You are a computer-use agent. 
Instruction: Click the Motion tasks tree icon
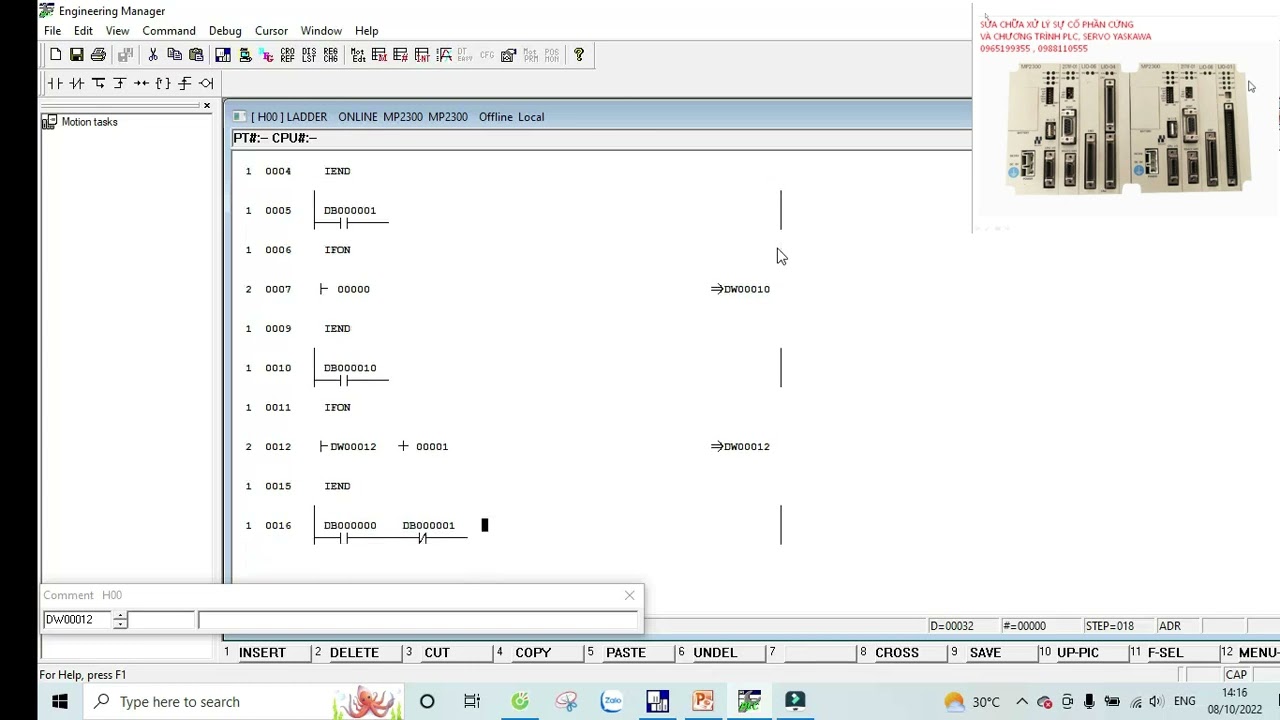click(49, 122)
